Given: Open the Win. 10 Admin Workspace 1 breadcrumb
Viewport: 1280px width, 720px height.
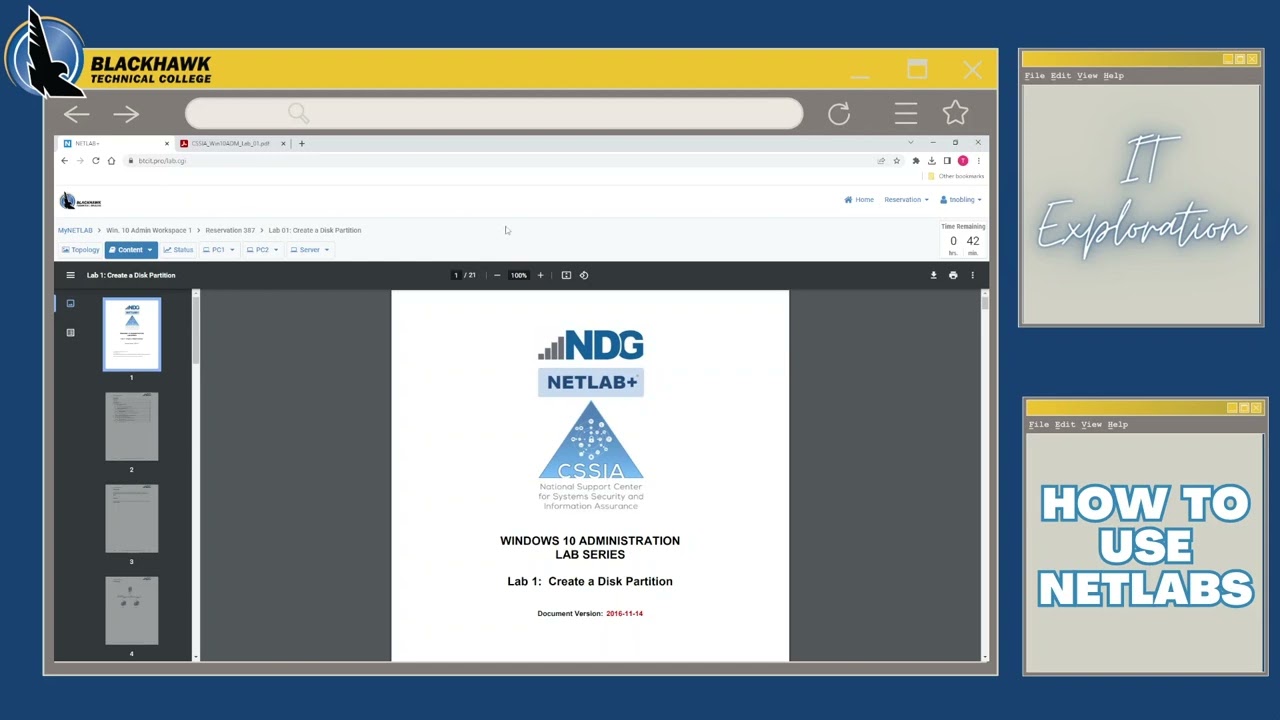Looking at the screenshot, I should coord(149,230).
